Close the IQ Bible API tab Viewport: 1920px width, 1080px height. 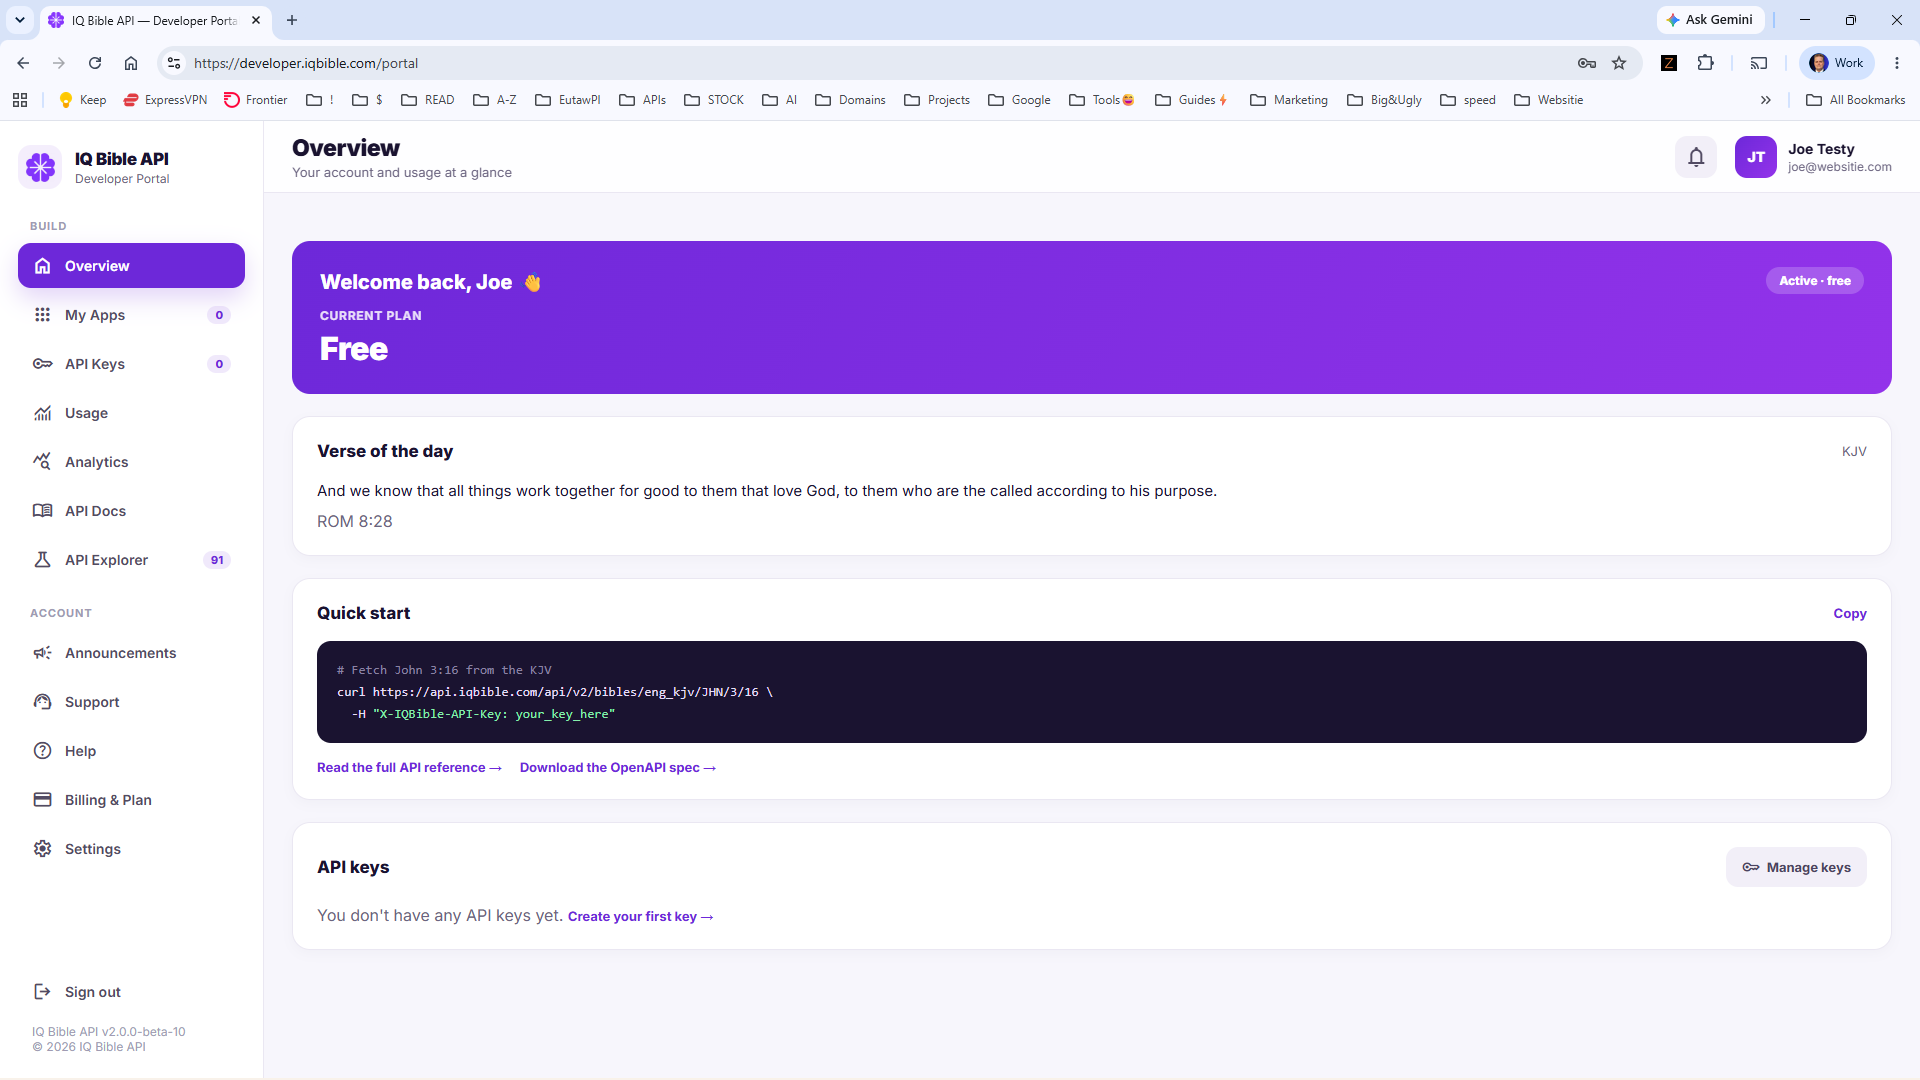(x=256, y=20)
